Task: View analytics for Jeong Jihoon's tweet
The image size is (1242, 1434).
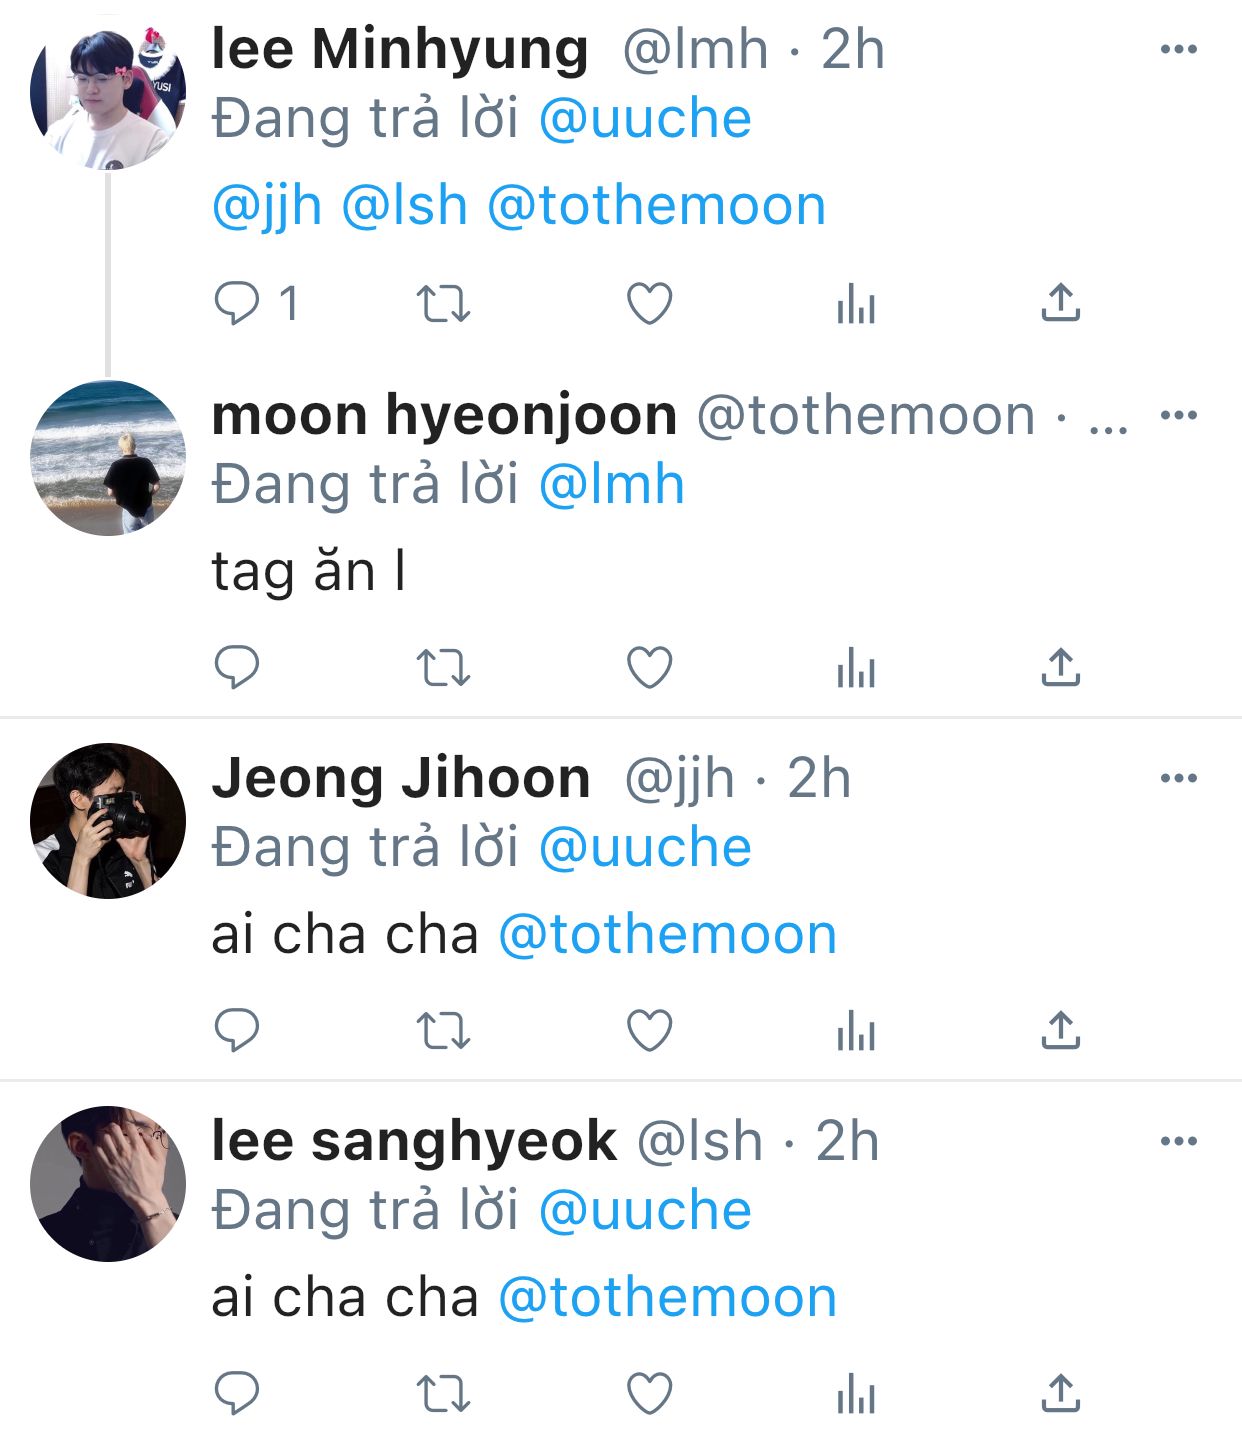Action: tap(856, 1030)
